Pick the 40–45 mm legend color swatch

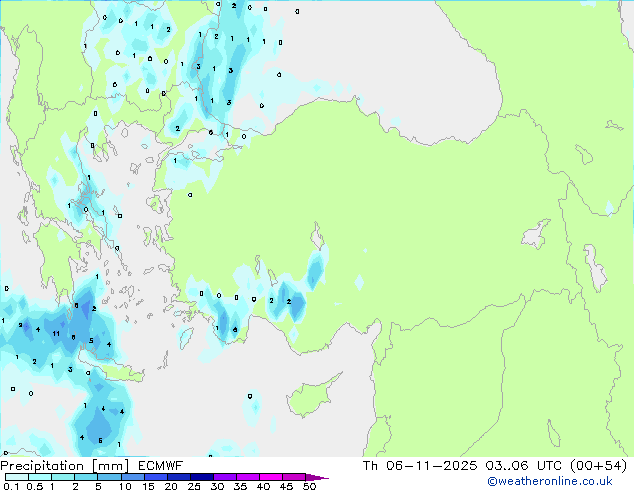point(271,477)
